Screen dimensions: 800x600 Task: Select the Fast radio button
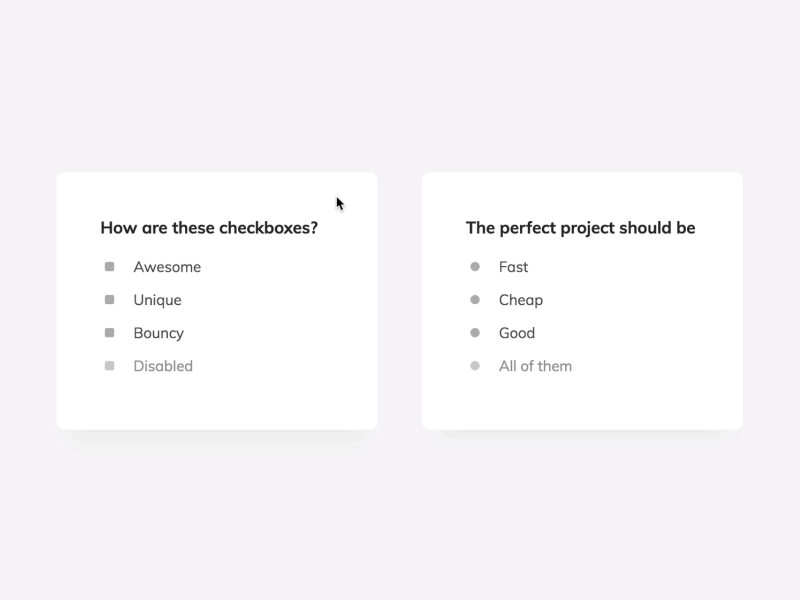pyautogui.click(x=476, y=266)
